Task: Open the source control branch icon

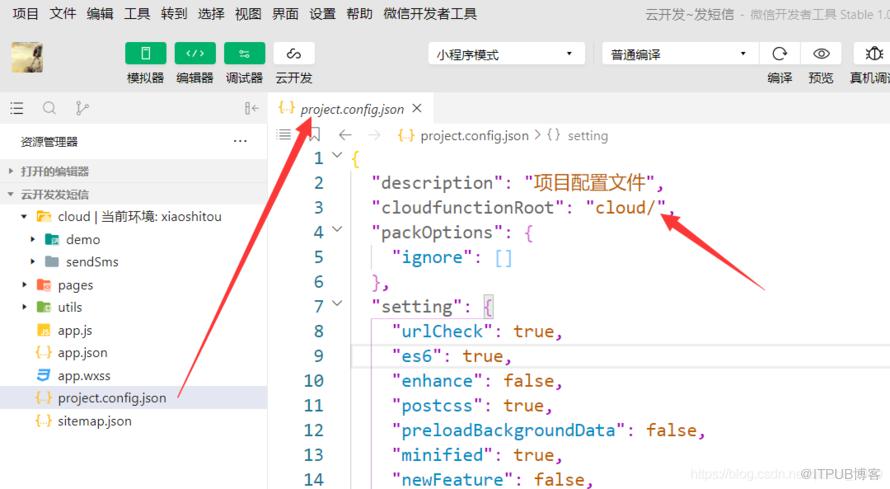Action: pyautogui.click(x=82, y=108)
